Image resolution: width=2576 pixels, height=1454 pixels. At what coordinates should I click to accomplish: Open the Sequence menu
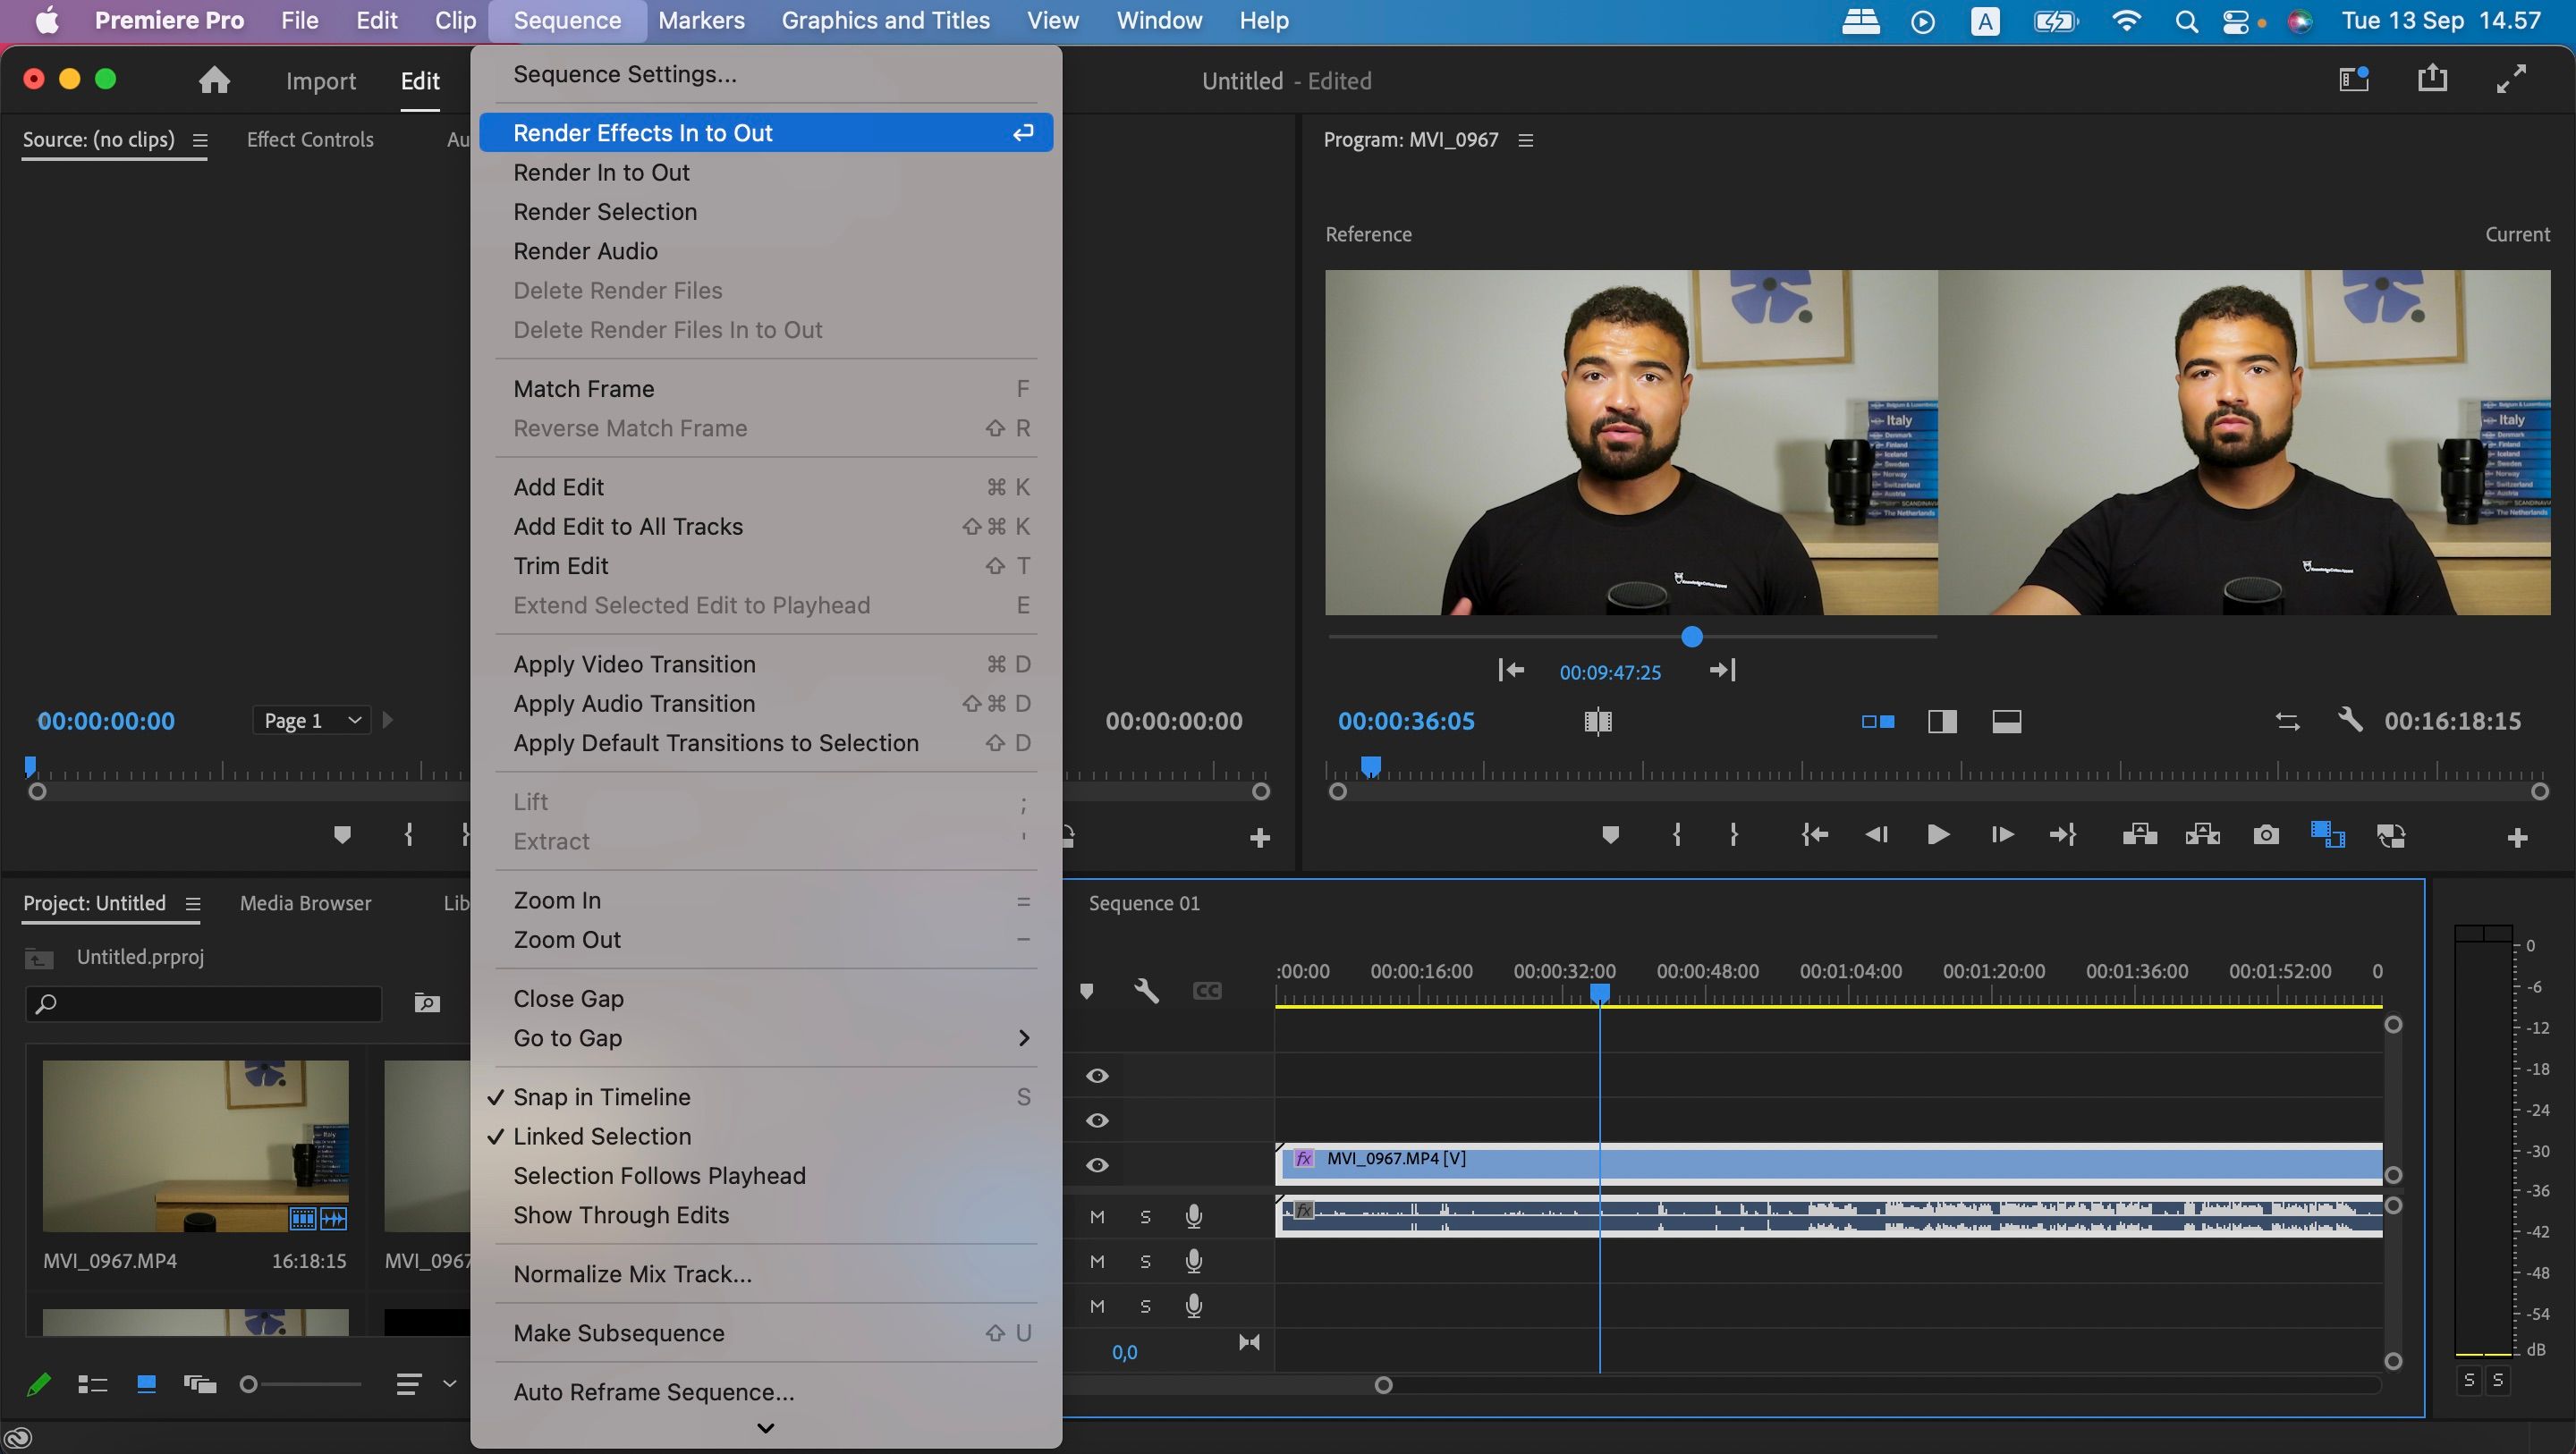point(566,20)
